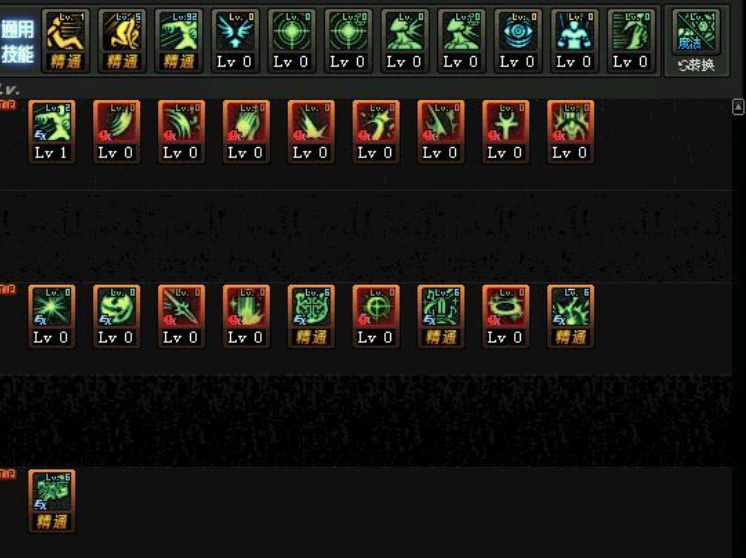Click the 通用技能 category label

coord(18,42)
